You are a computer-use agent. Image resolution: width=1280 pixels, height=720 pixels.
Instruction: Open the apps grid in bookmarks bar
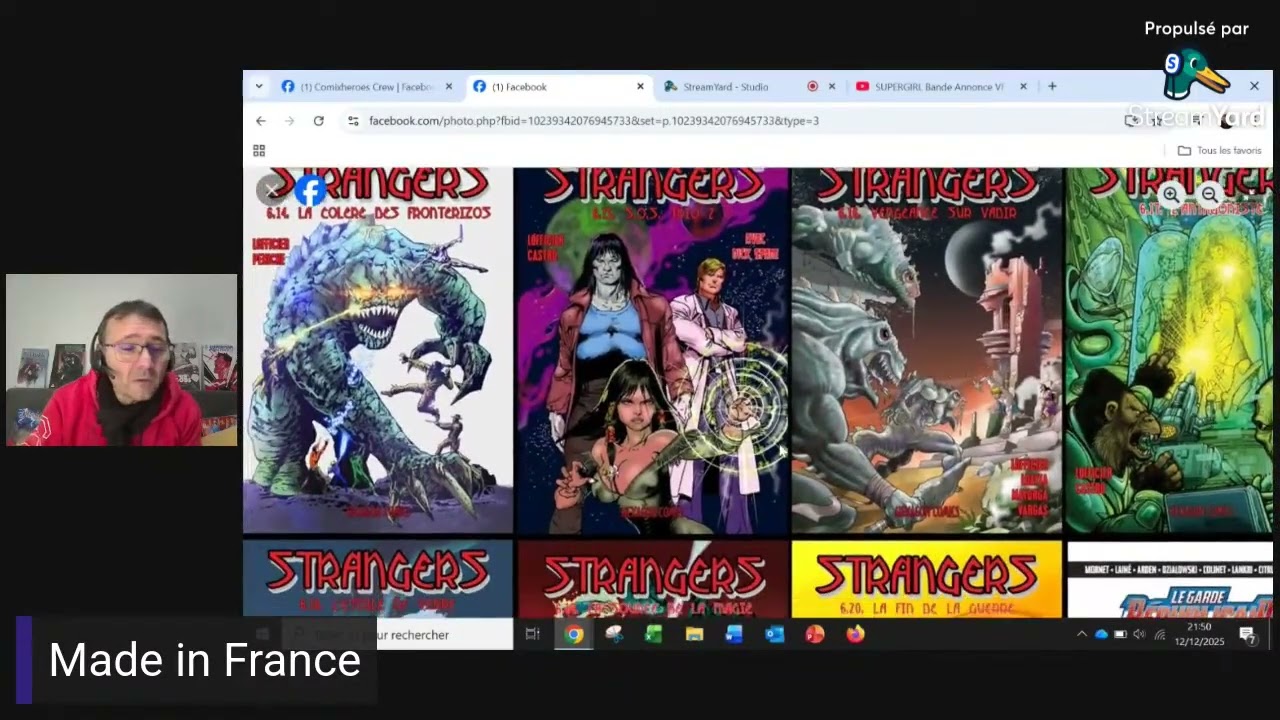(x=259, y=151)
